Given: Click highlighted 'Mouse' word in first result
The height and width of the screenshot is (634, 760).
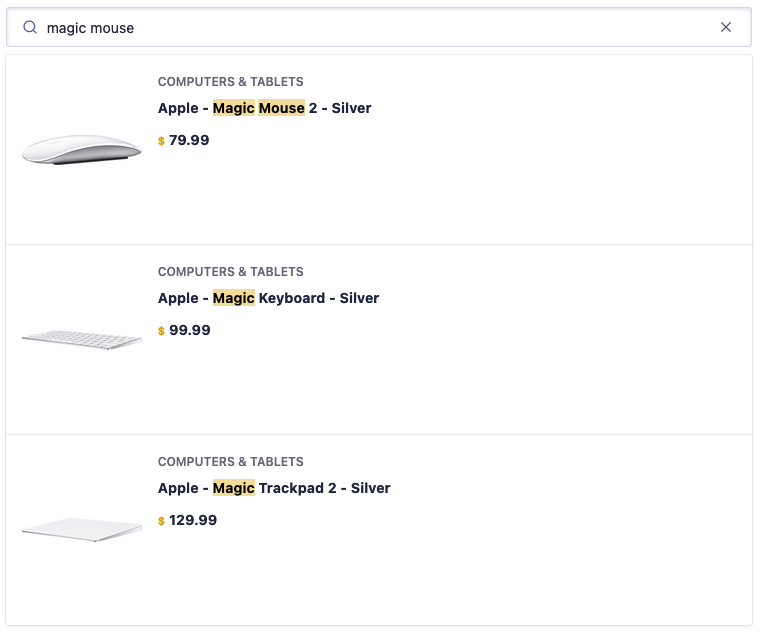Looking at the screenshot, I should (281, 108).
